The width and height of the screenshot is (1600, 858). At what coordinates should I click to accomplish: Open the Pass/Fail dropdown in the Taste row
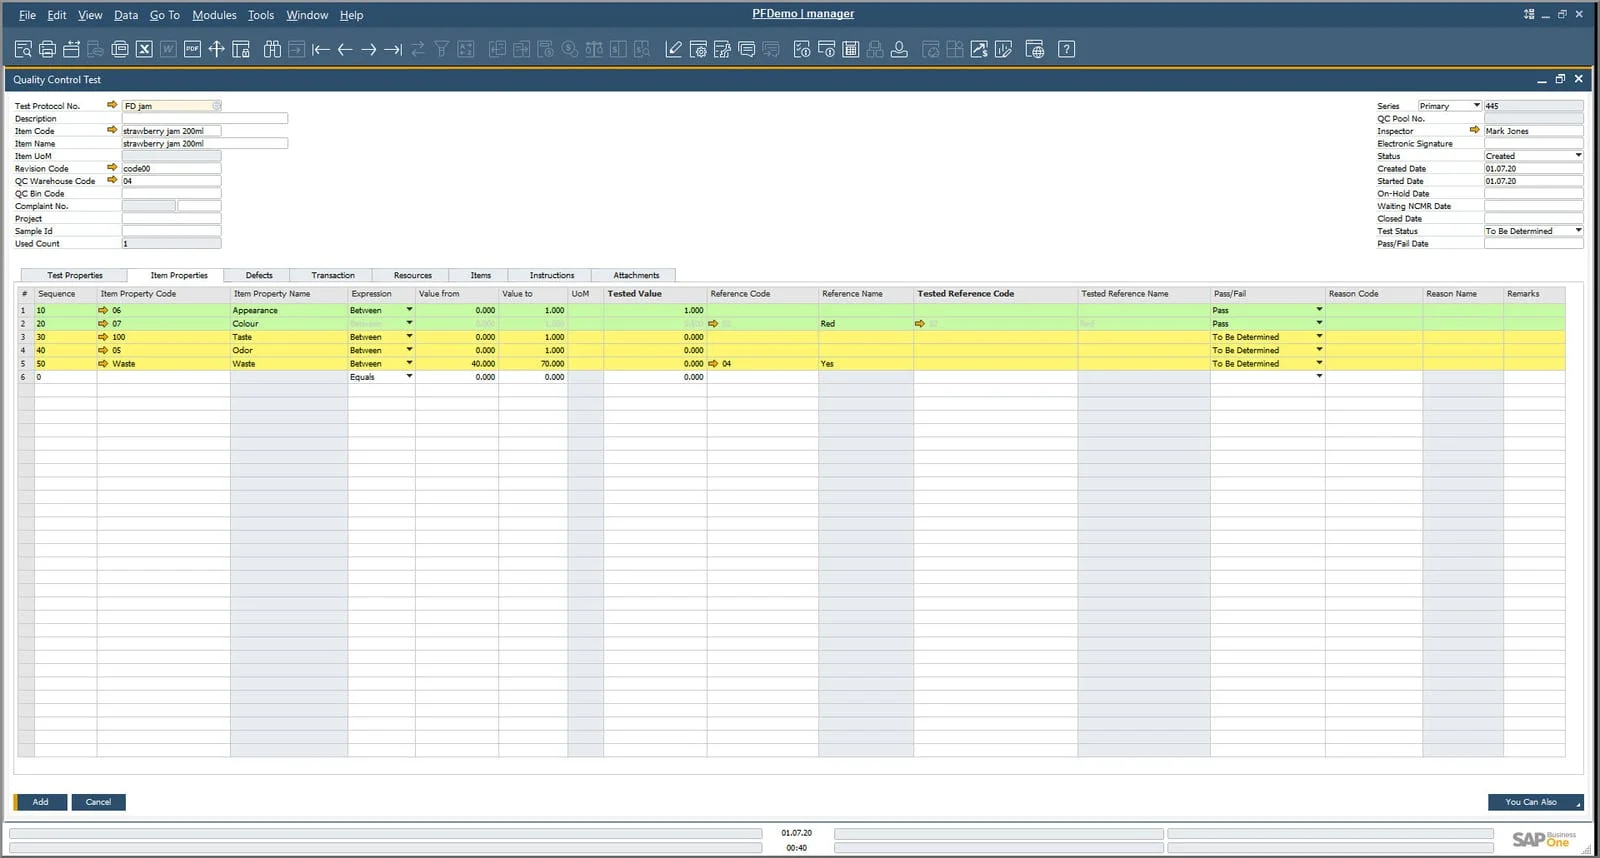1319,337
